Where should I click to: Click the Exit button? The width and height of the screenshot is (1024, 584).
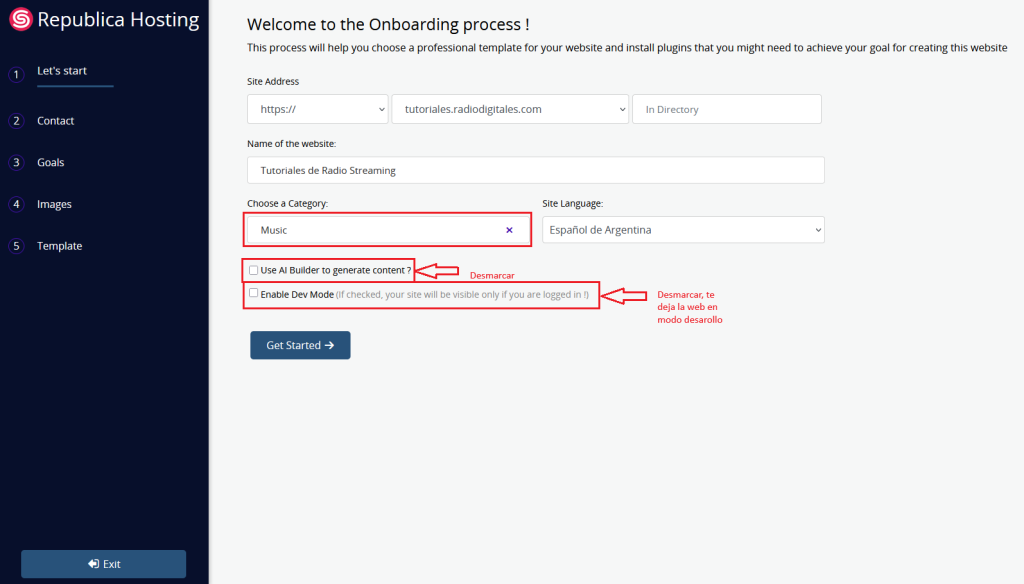coord(104,564)
